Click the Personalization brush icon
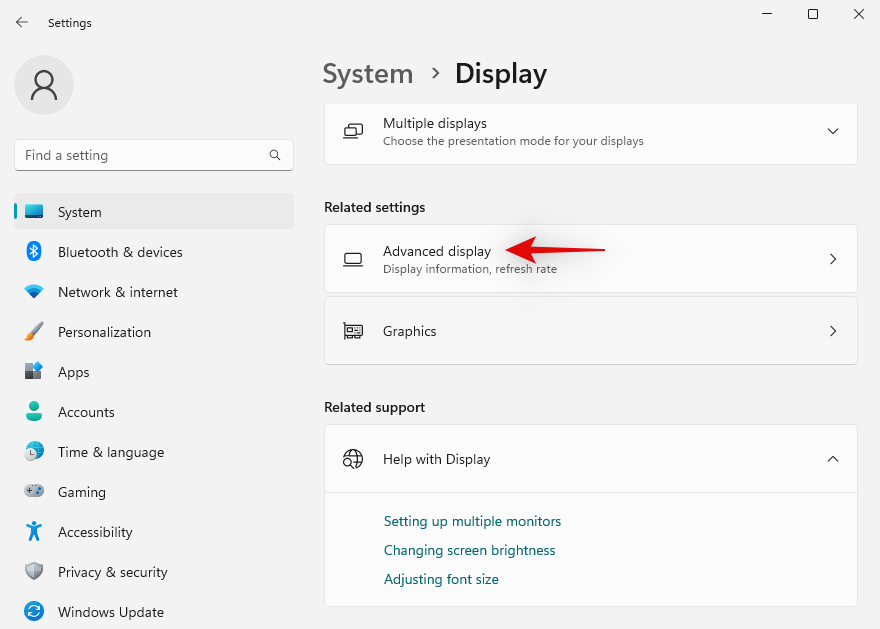The width and height of the screenshot is (880, 629). pyautogui.click(x=33, y=332)
